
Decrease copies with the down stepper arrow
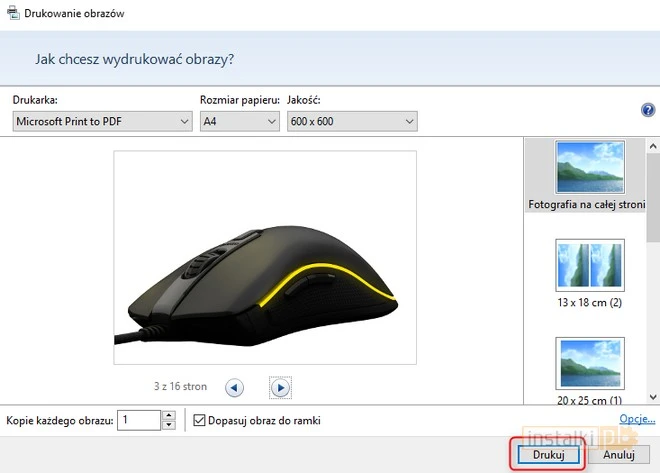(168, 425)
